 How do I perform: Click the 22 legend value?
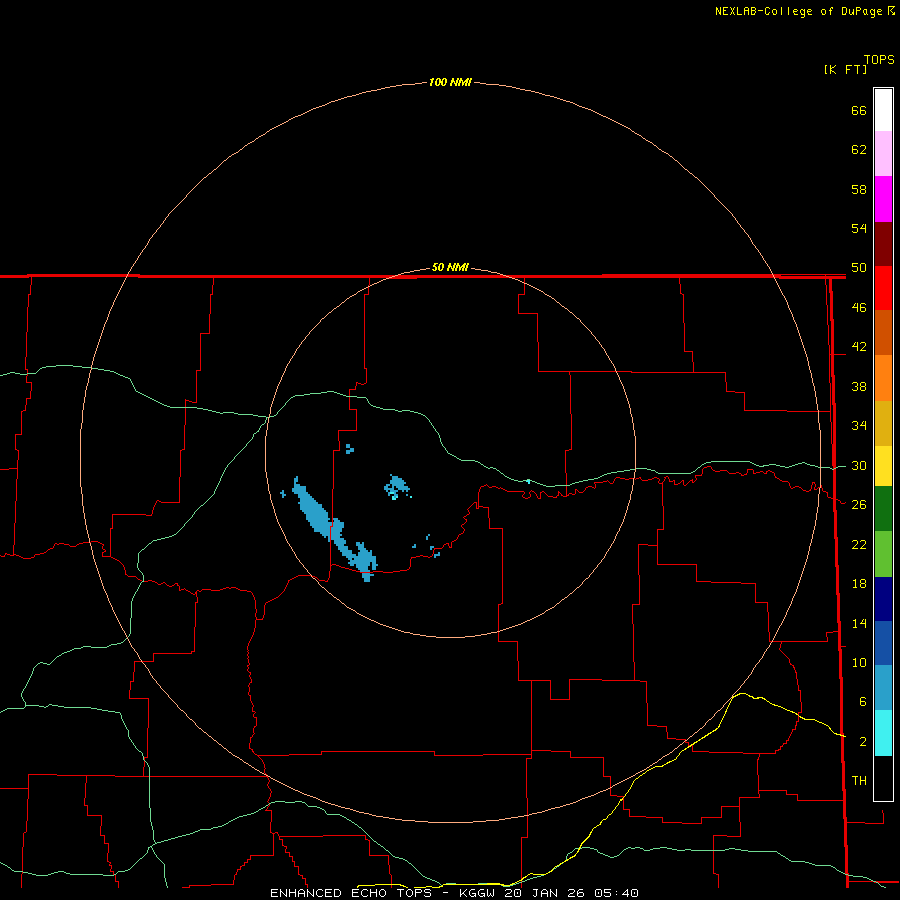(859, 544)
